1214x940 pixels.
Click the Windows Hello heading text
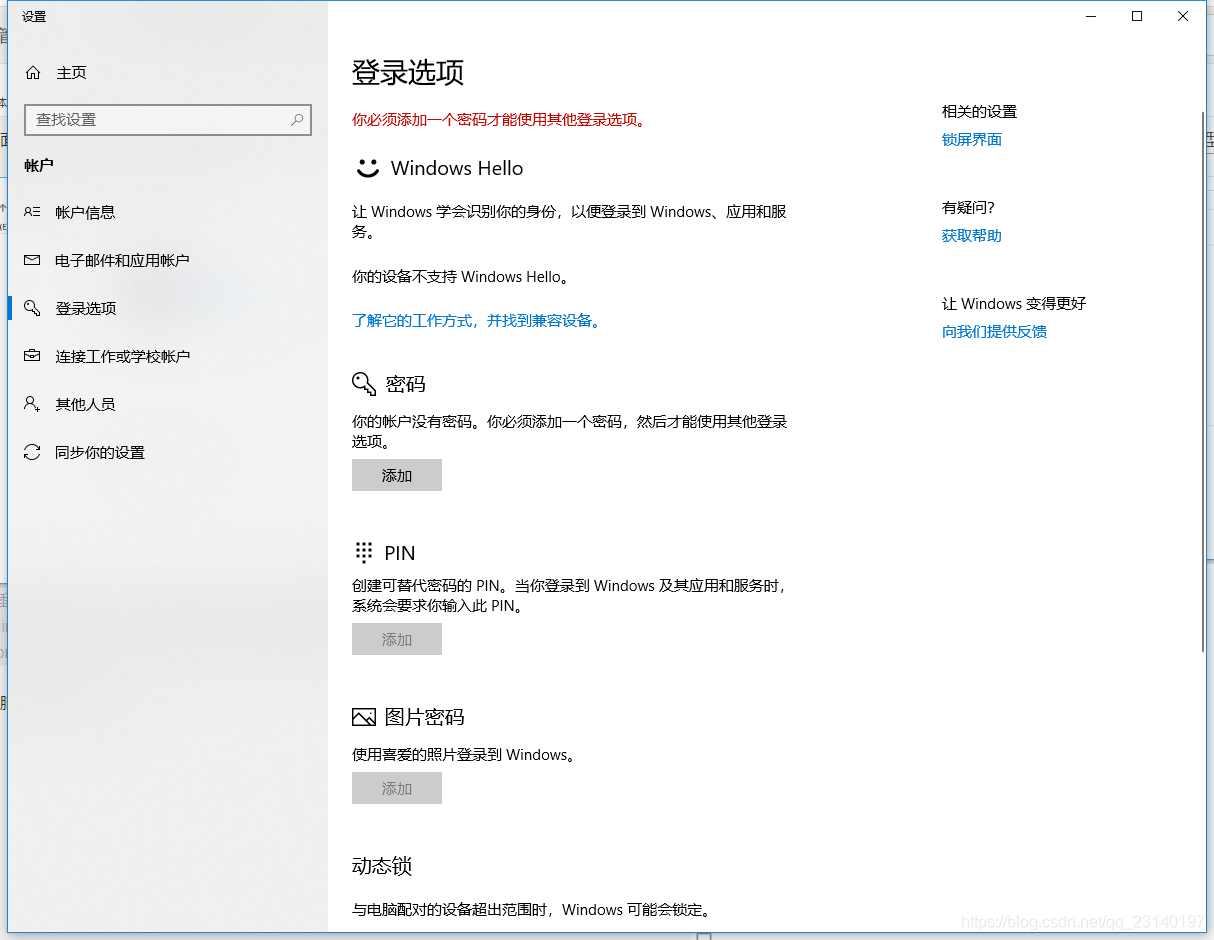pos(457,168)
